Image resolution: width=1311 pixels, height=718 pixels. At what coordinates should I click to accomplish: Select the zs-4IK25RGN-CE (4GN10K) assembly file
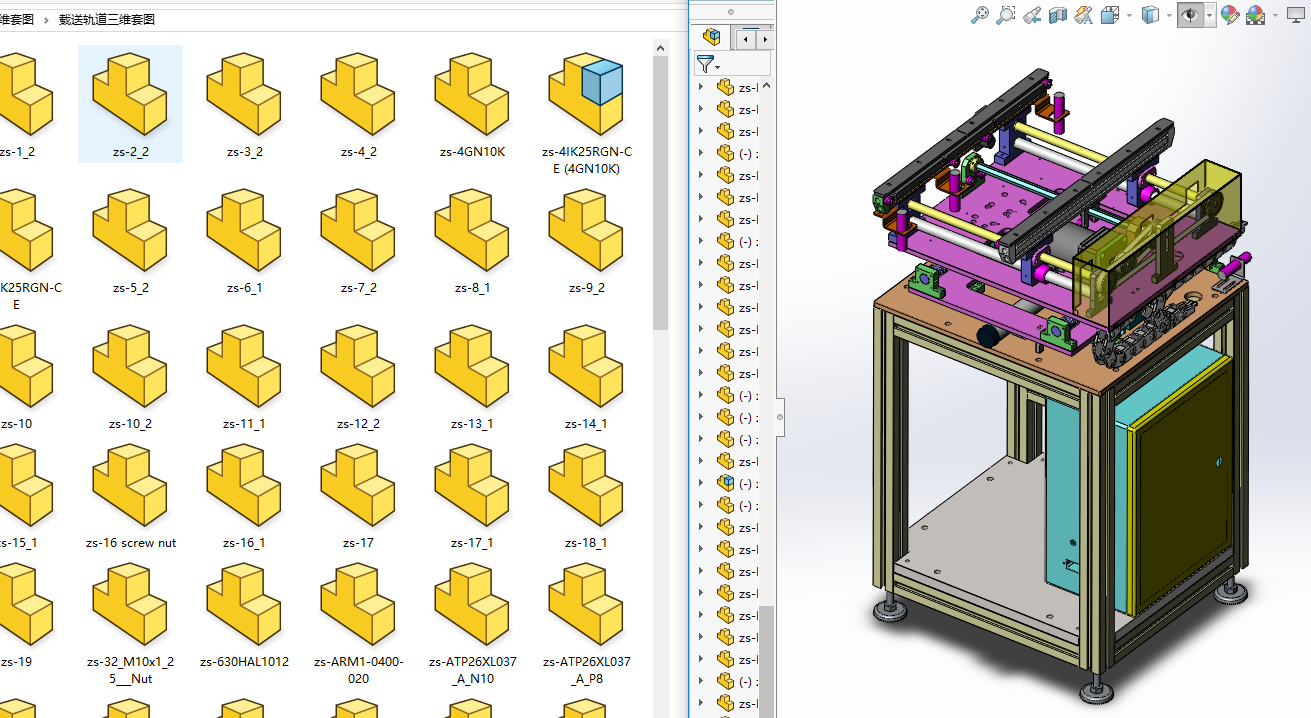(587, 113)
